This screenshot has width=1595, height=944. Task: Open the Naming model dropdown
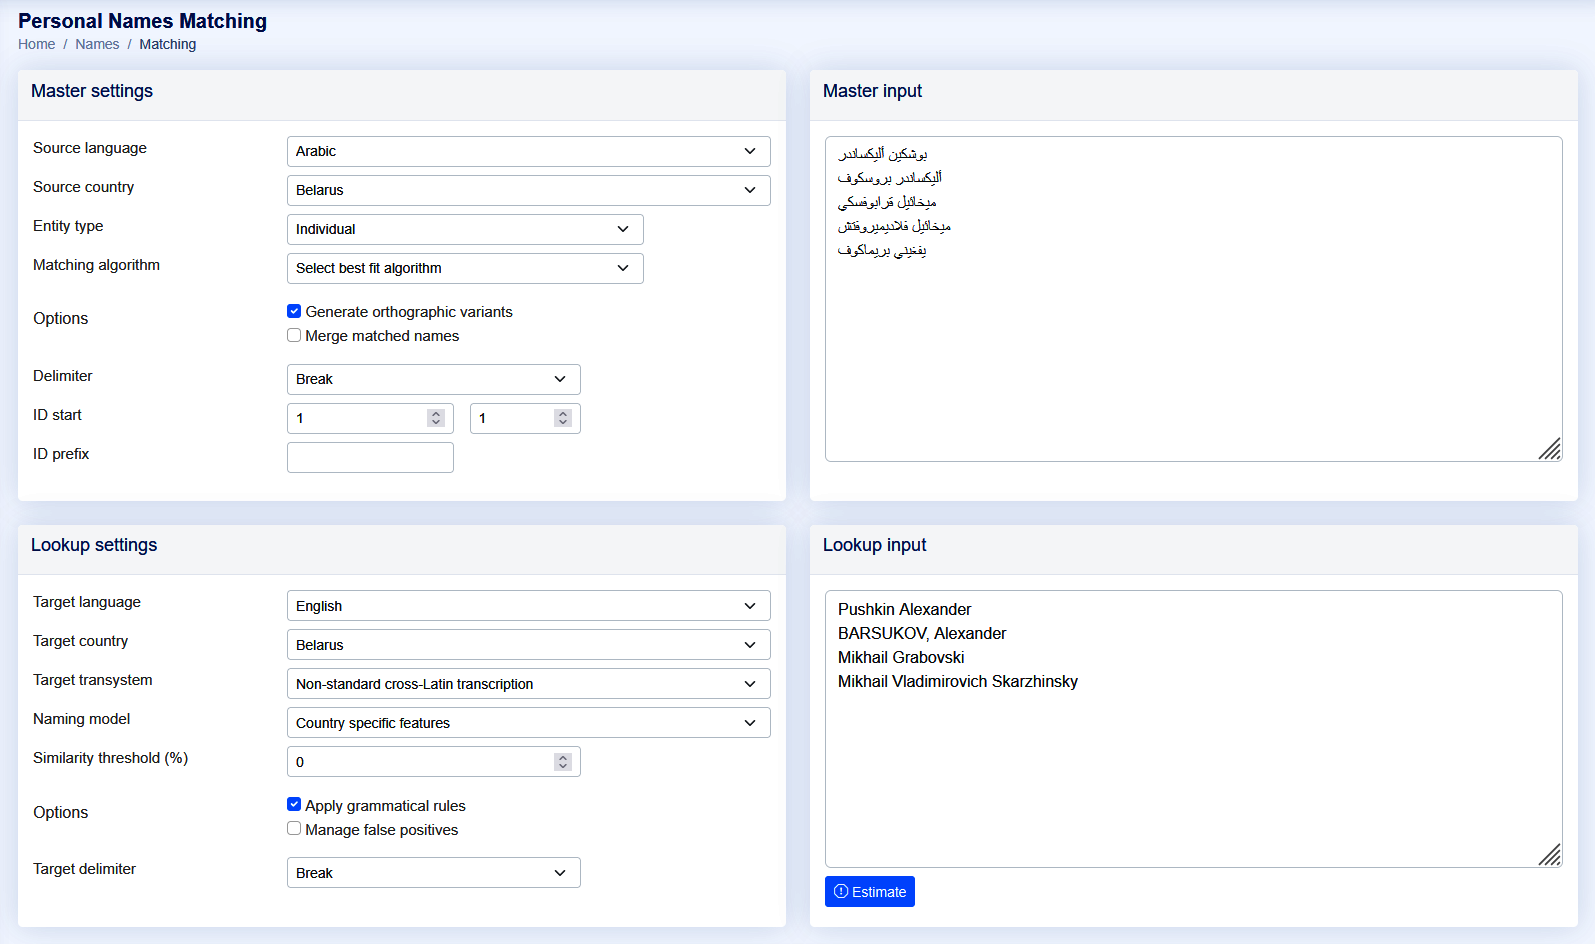coord(528,723)
